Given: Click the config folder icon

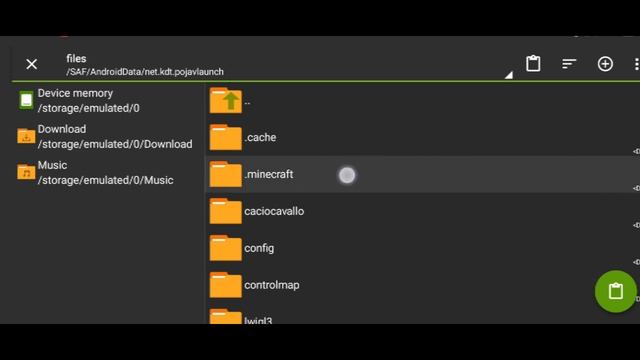Looking at the screenshot, I should point(225,248).
